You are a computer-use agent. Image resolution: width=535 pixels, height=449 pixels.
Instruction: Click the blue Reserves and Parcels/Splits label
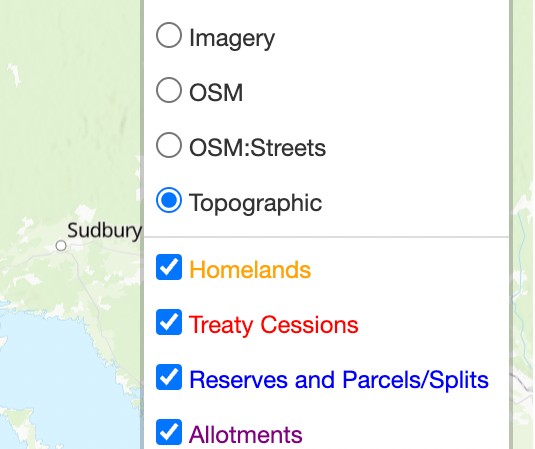[339, 380]
